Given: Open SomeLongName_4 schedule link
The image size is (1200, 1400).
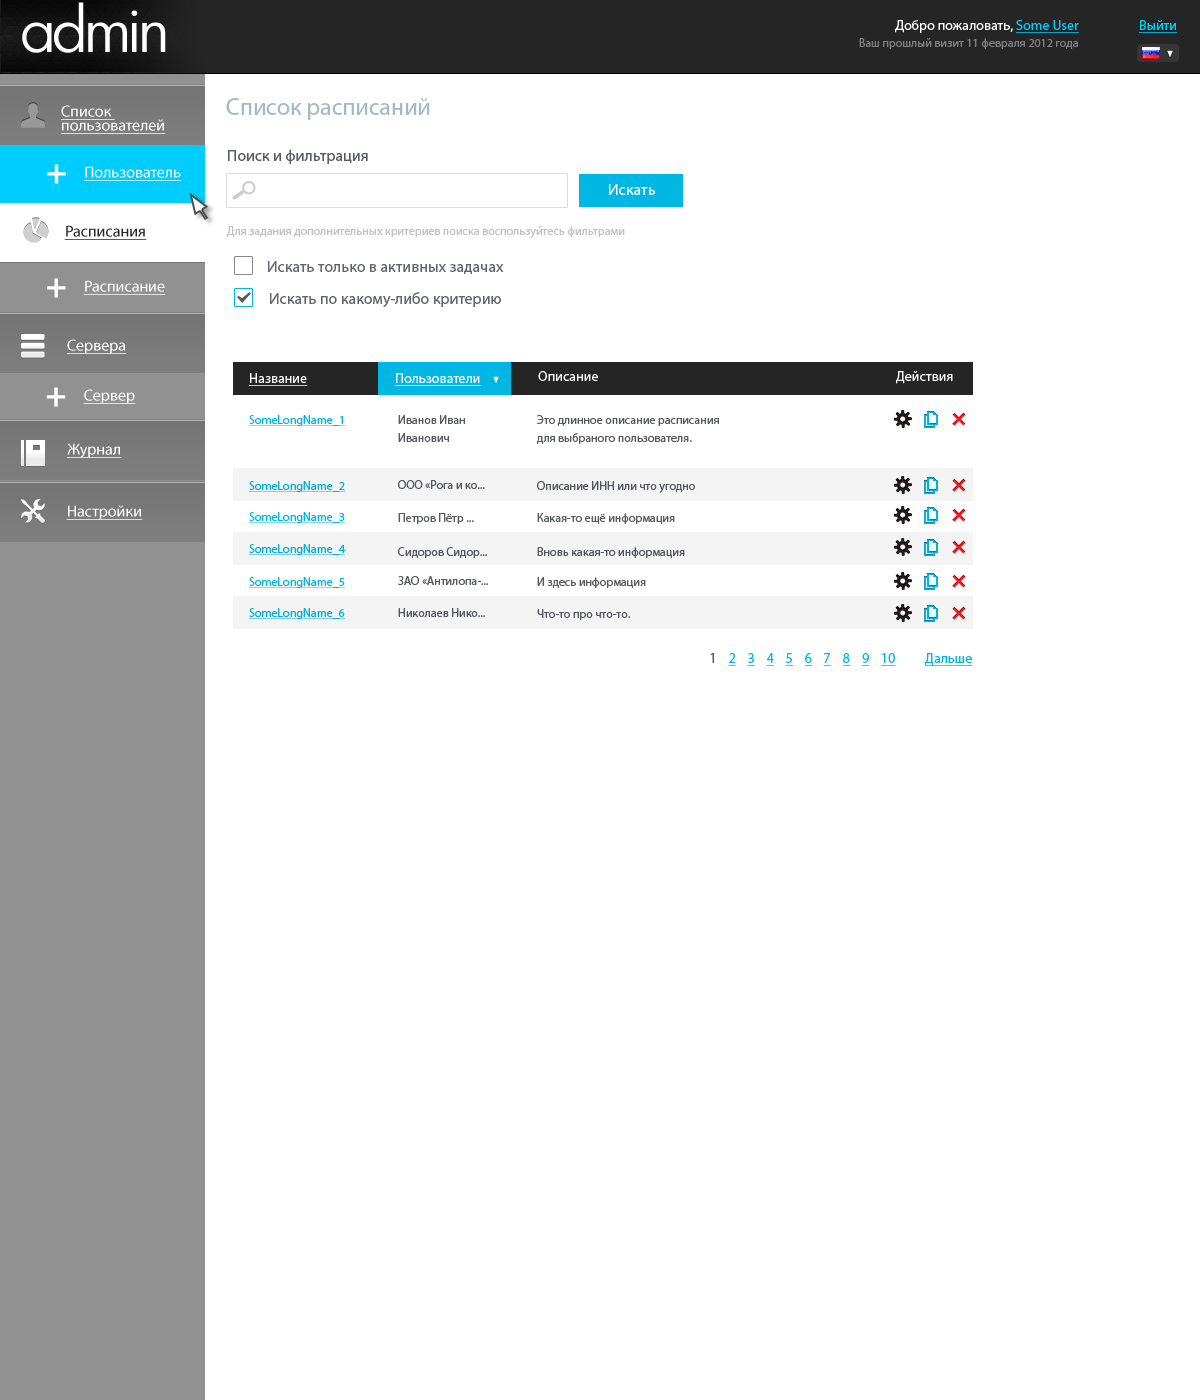Looking at the screenshot, I should pyautogui.click(x=296, y=549).
